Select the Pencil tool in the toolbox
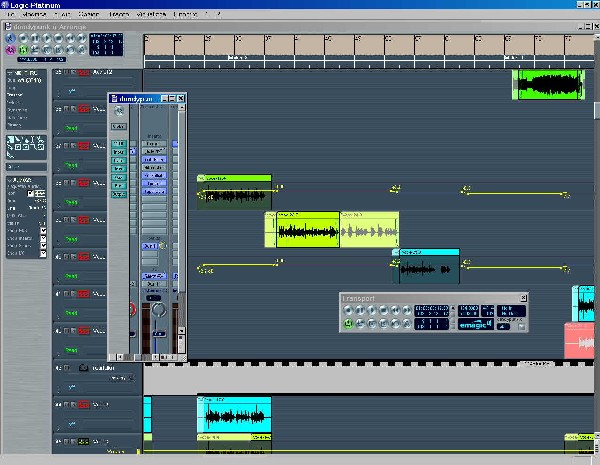 click(18, 140)
